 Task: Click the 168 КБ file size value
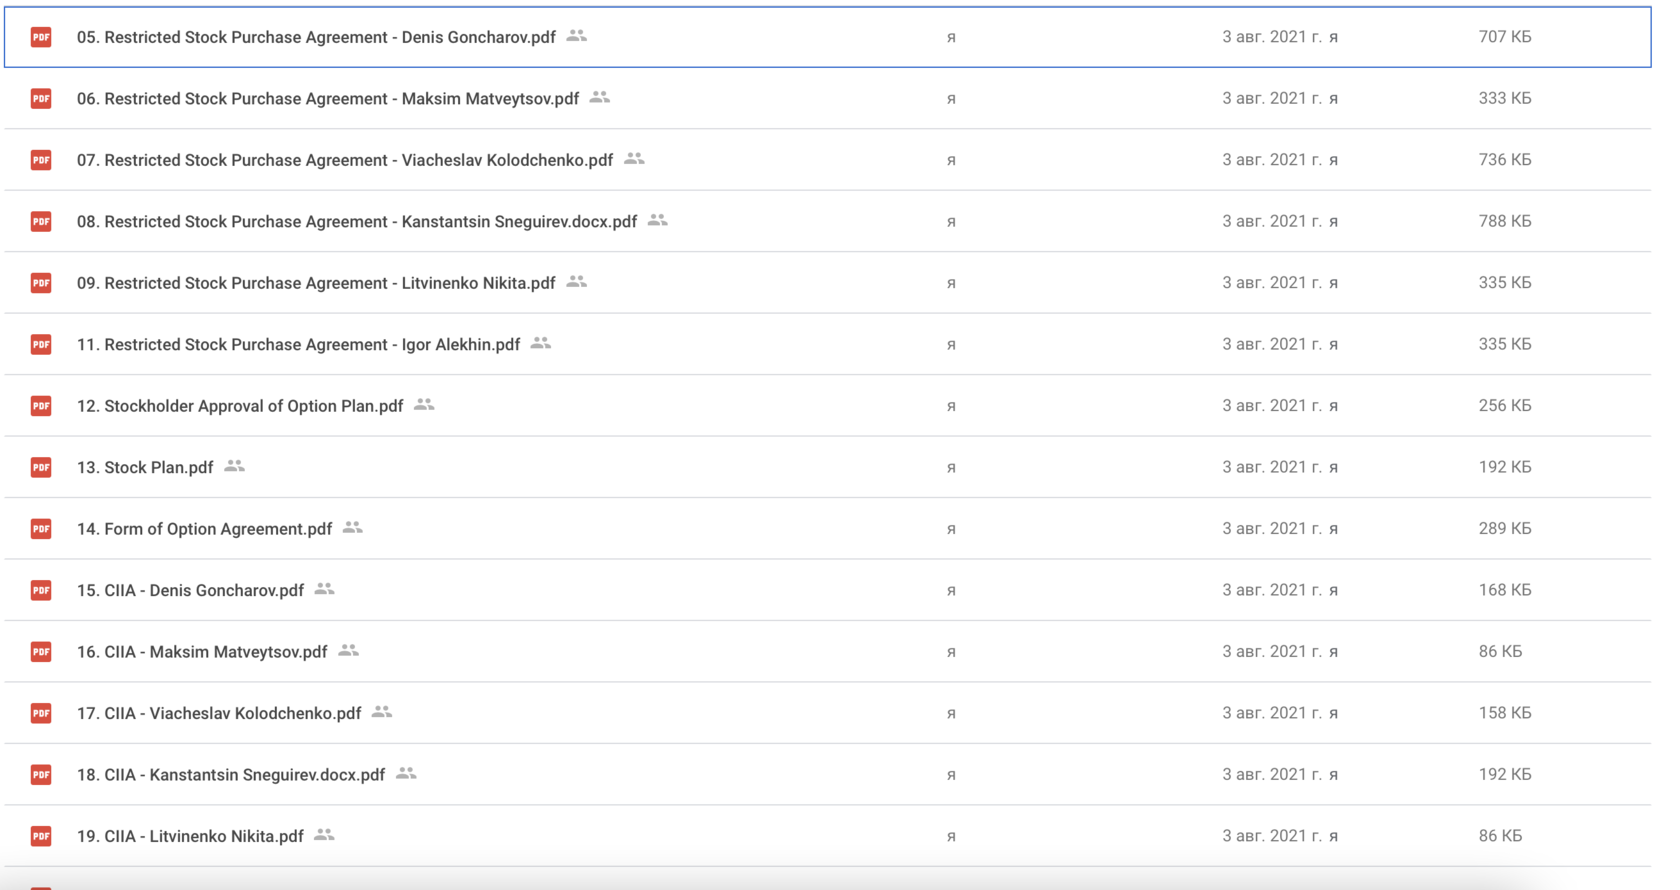point(1505,590)
